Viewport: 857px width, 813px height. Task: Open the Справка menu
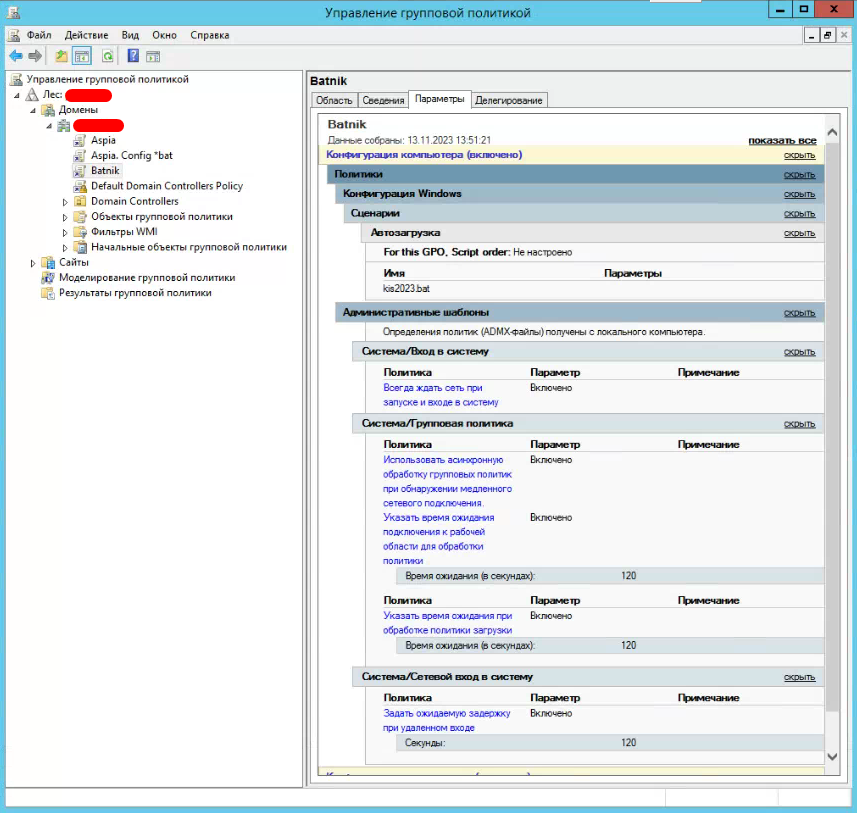coord(209,35)
